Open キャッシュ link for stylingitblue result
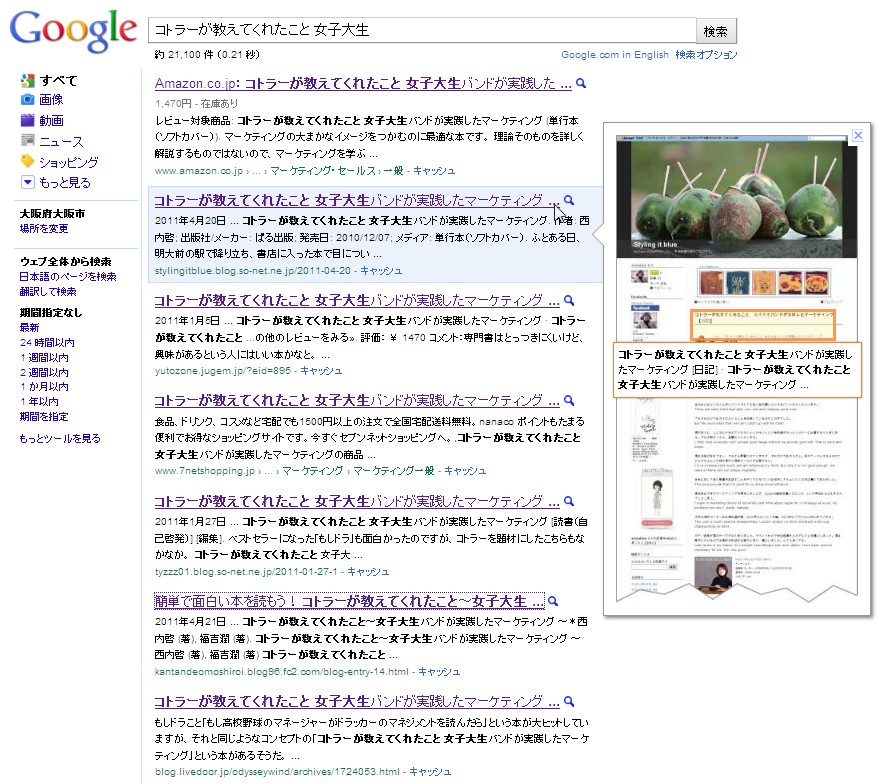Screen dimensions: 882x784 381,271
